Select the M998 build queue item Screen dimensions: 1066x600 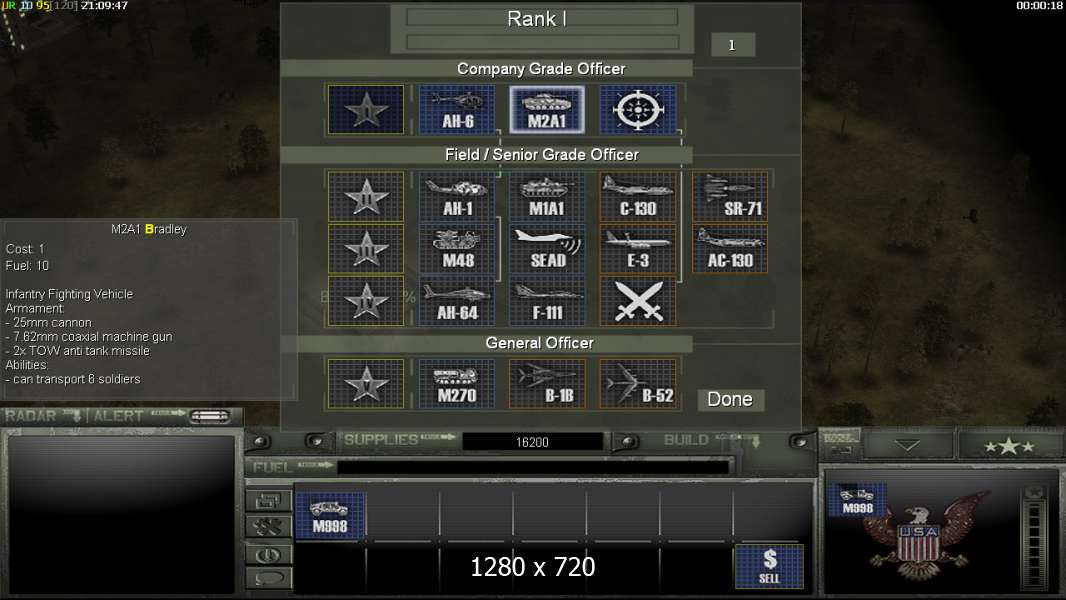click(x=330, y=516)
